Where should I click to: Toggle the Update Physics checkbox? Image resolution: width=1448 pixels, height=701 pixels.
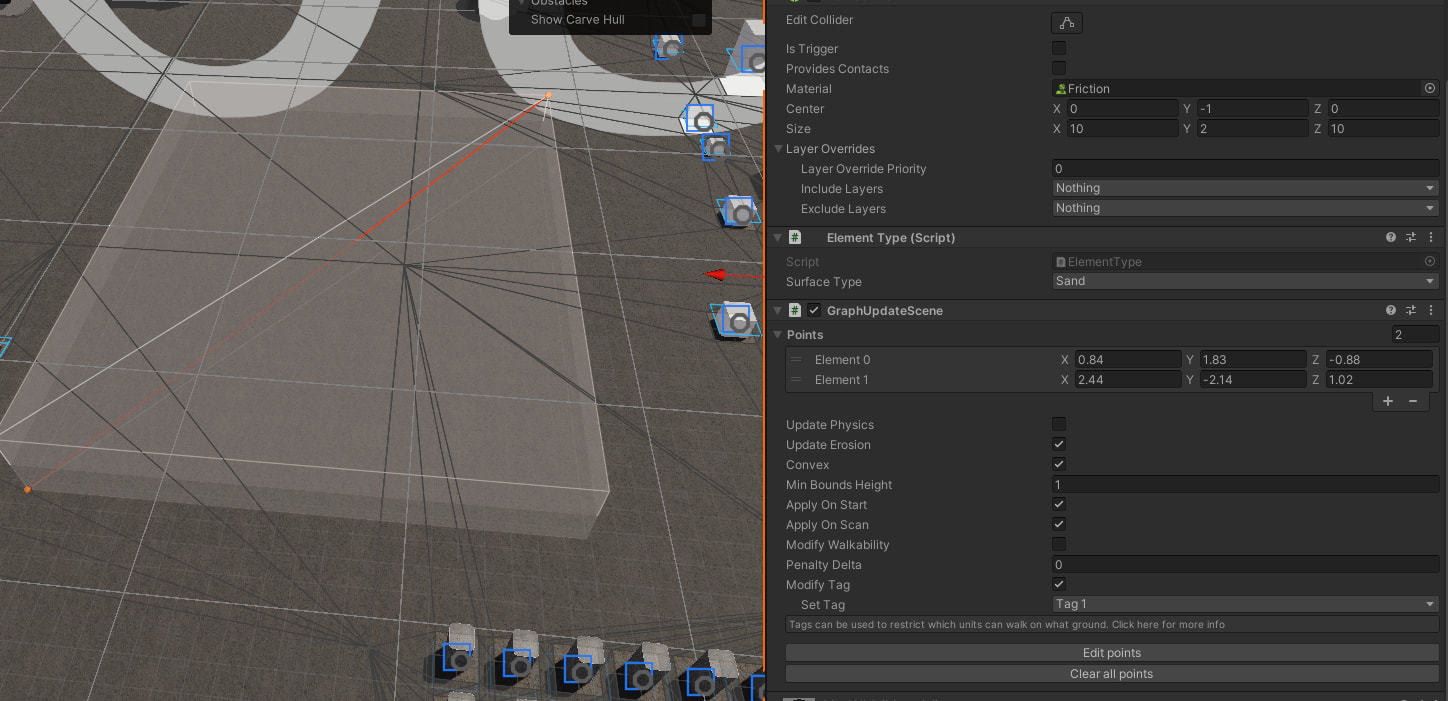pos(1059,425)
